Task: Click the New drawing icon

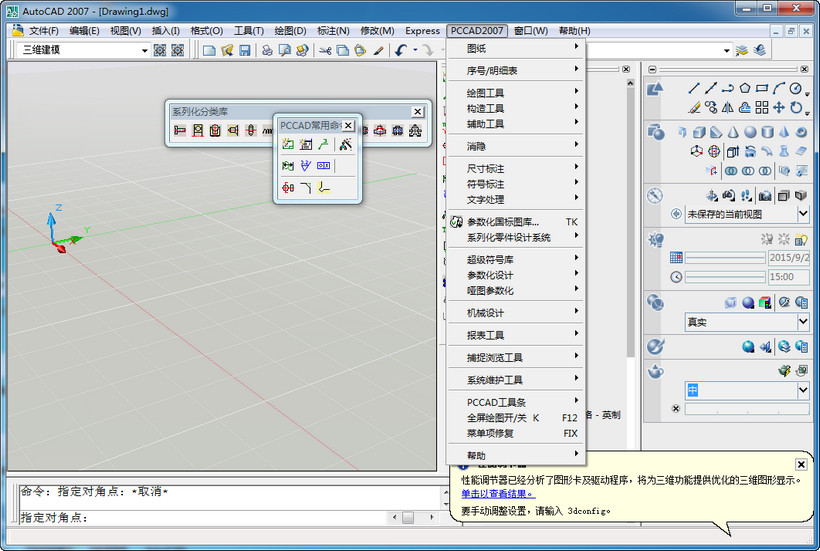Action: click(209, 50)
